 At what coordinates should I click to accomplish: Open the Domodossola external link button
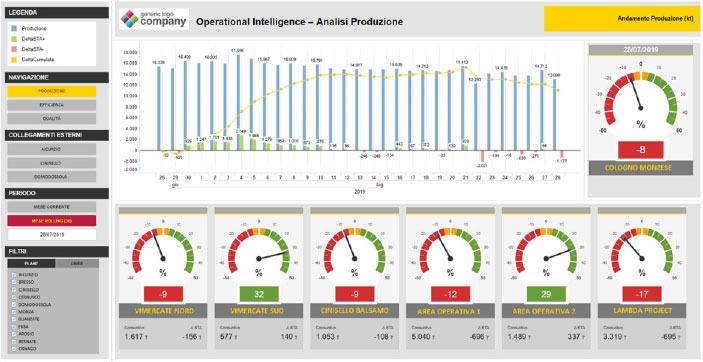click(52, 177)
